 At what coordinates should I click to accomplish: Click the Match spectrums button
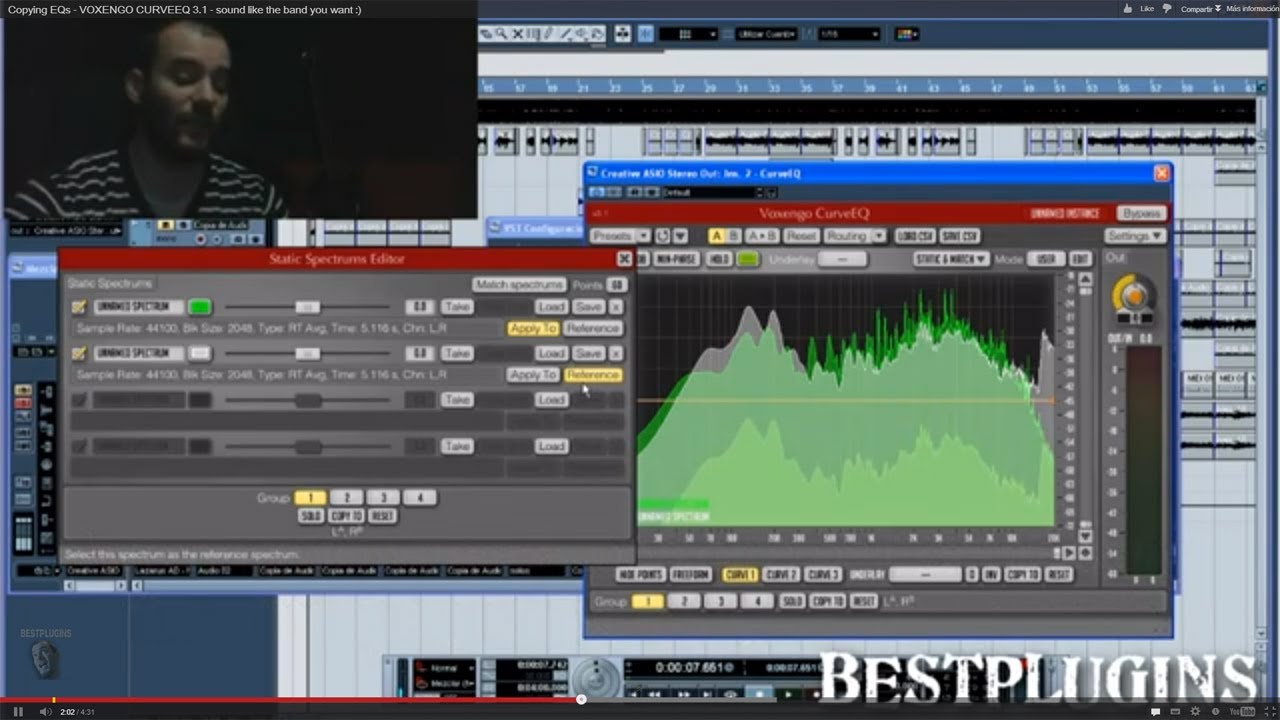point(519,285)
